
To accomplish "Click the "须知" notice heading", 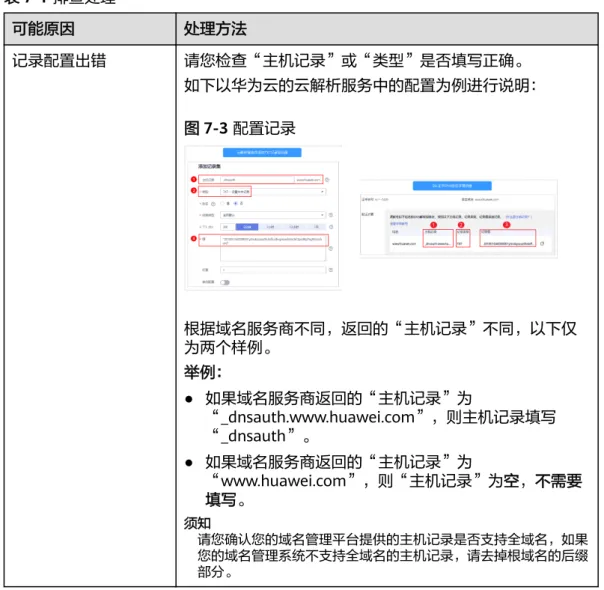I will point(197,523).
